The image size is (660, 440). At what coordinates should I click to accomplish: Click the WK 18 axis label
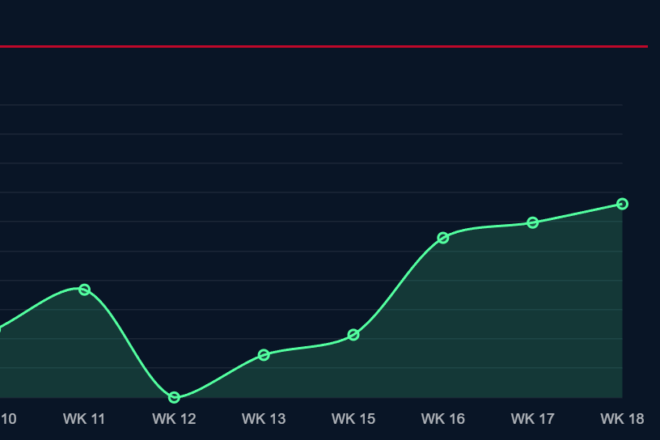pos(622,418)
